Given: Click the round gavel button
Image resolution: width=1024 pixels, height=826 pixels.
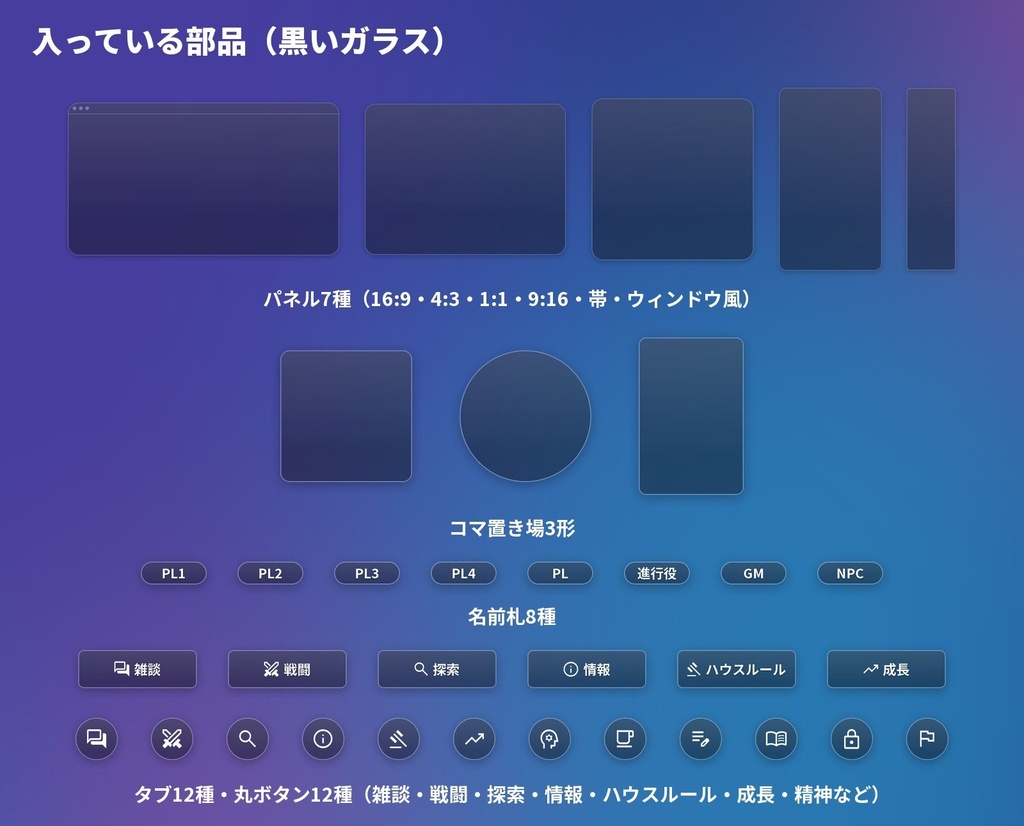Looking at the screenshot, I should [x=398, y=739].
